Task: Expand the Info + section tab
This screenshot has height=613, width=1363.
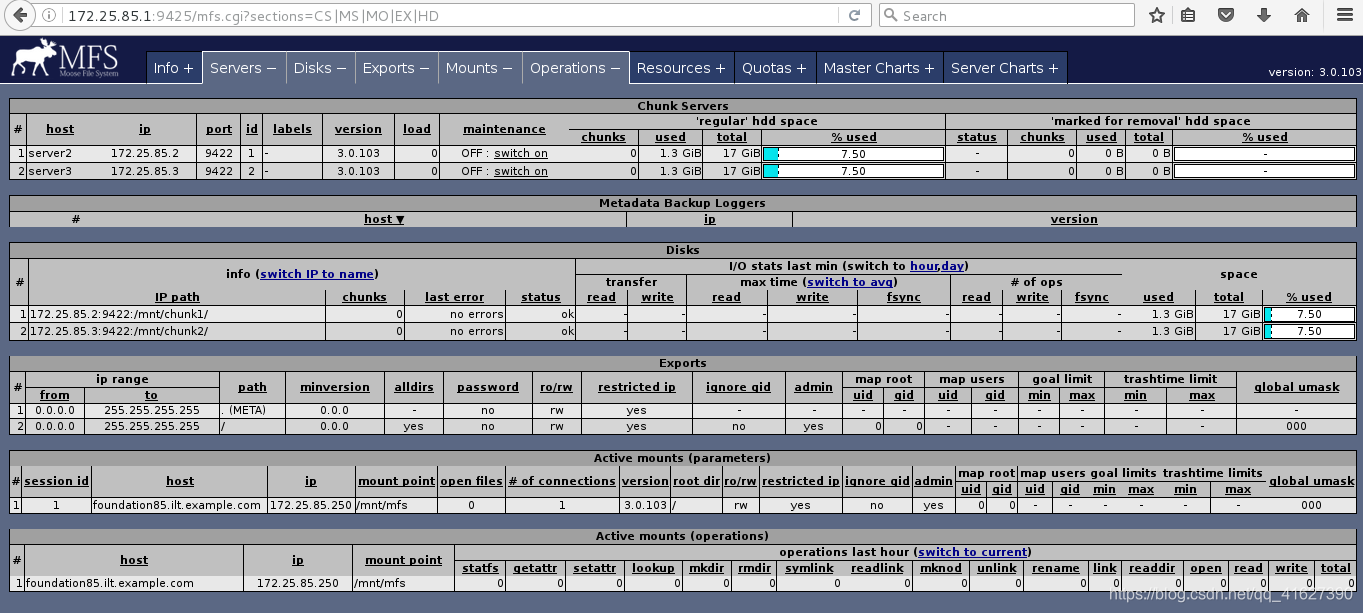Action: (174, 68)
